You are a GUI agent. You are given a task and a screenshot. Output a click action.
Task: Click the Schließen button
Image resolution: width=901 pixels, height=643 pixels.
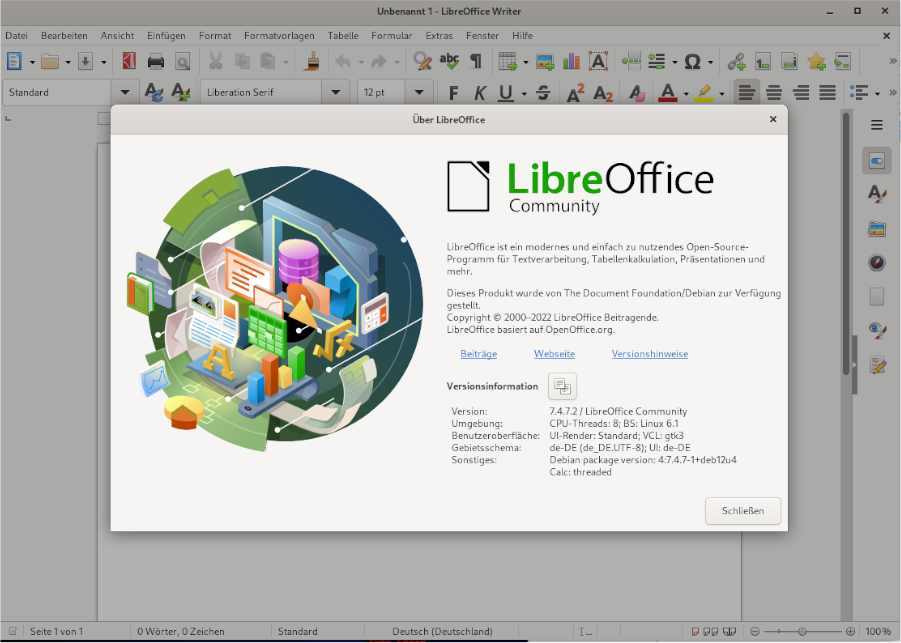pos(743,511)
